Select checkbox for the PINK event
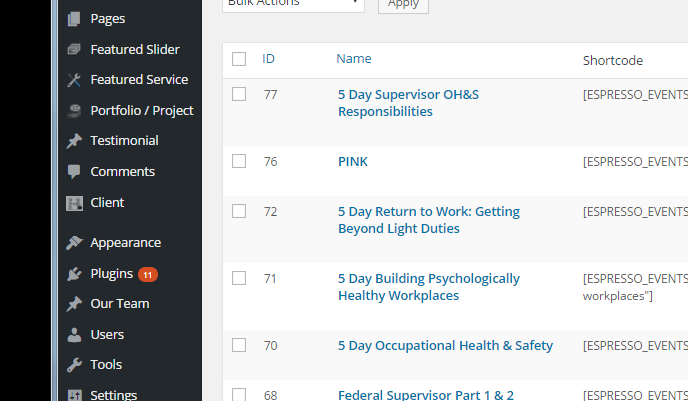This screenshot has width=688, height=401. 239,161
